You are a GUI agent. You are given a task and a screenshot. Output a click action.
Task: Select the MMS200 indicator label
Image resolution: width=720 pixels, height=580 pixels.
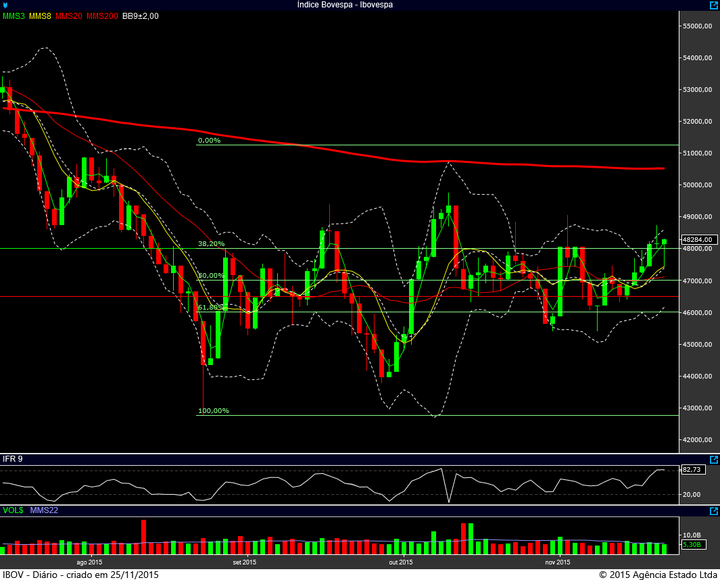pos(102,16)
